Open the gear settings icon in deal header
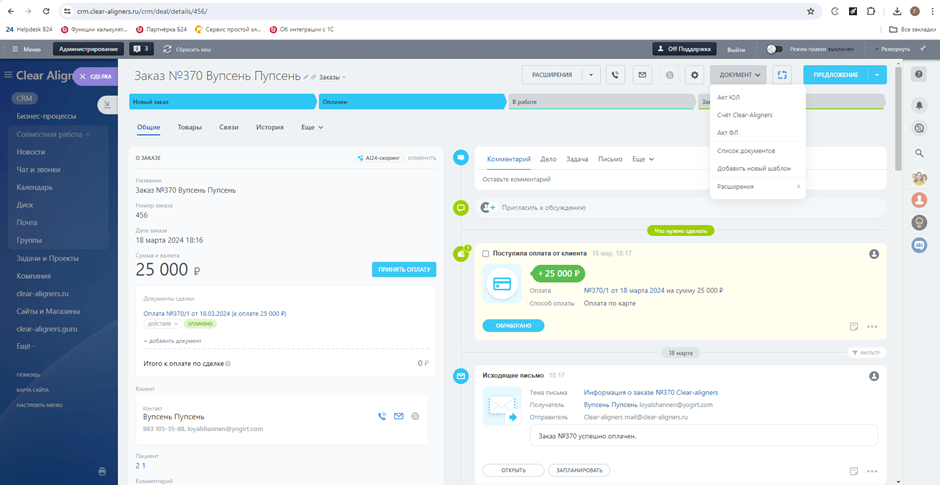Image resolution: width=940 pixels, height=485 pixels. [695, 75]
